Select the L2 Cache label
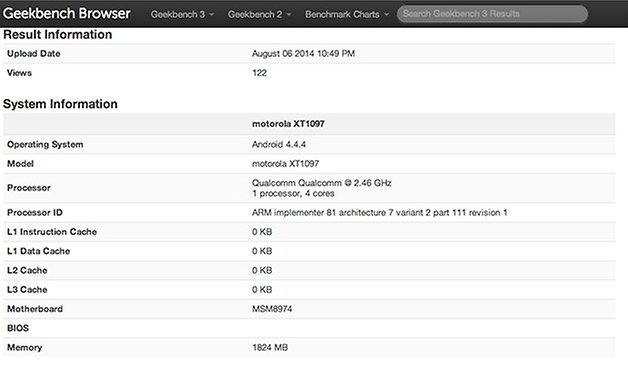628x371 pixels. tap(27, 270)
